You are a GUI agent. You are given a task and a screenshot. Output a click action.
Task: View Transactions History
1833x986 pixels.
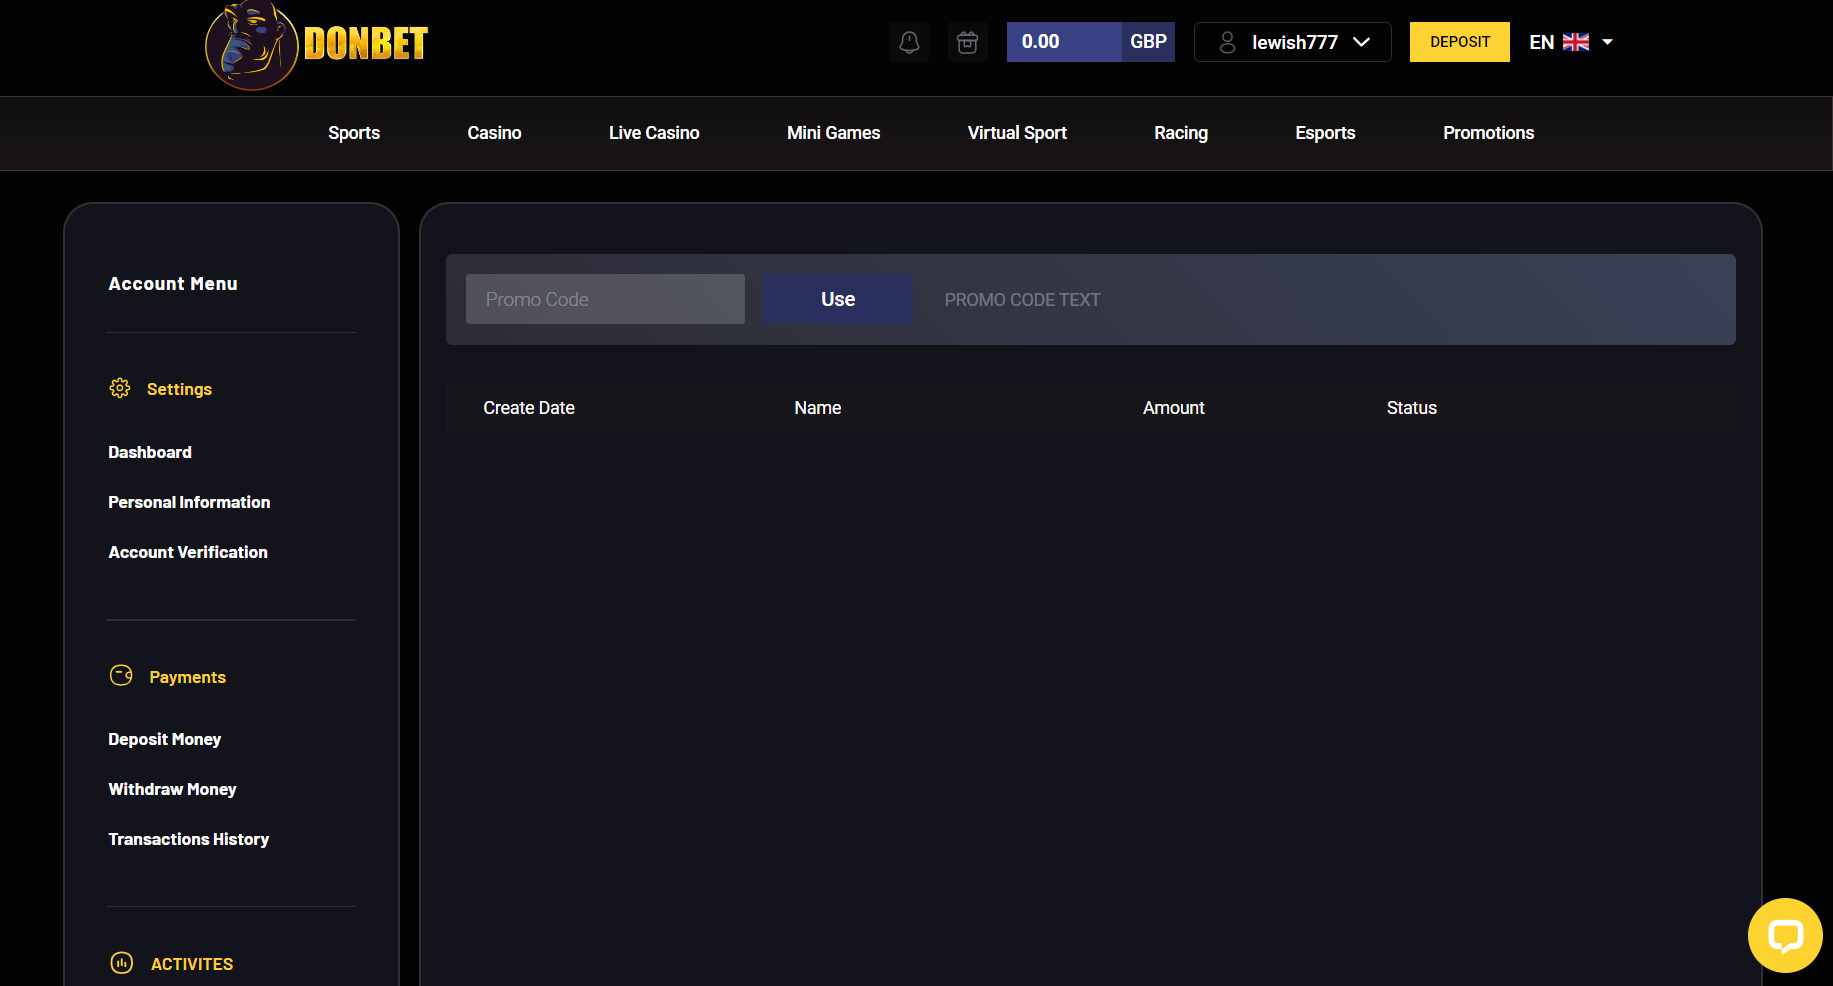click(188, 839)
